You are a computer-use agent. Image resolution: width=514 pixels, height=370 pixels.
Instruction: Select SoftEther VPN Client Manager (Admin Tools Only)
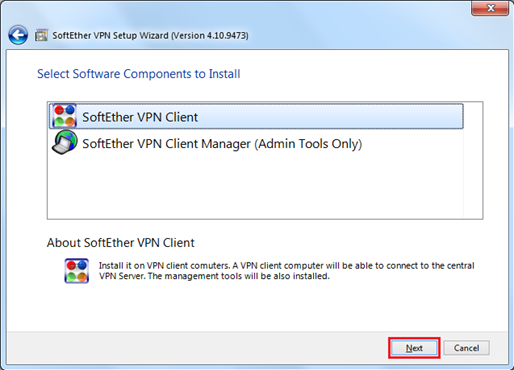[x=256, y=143]
